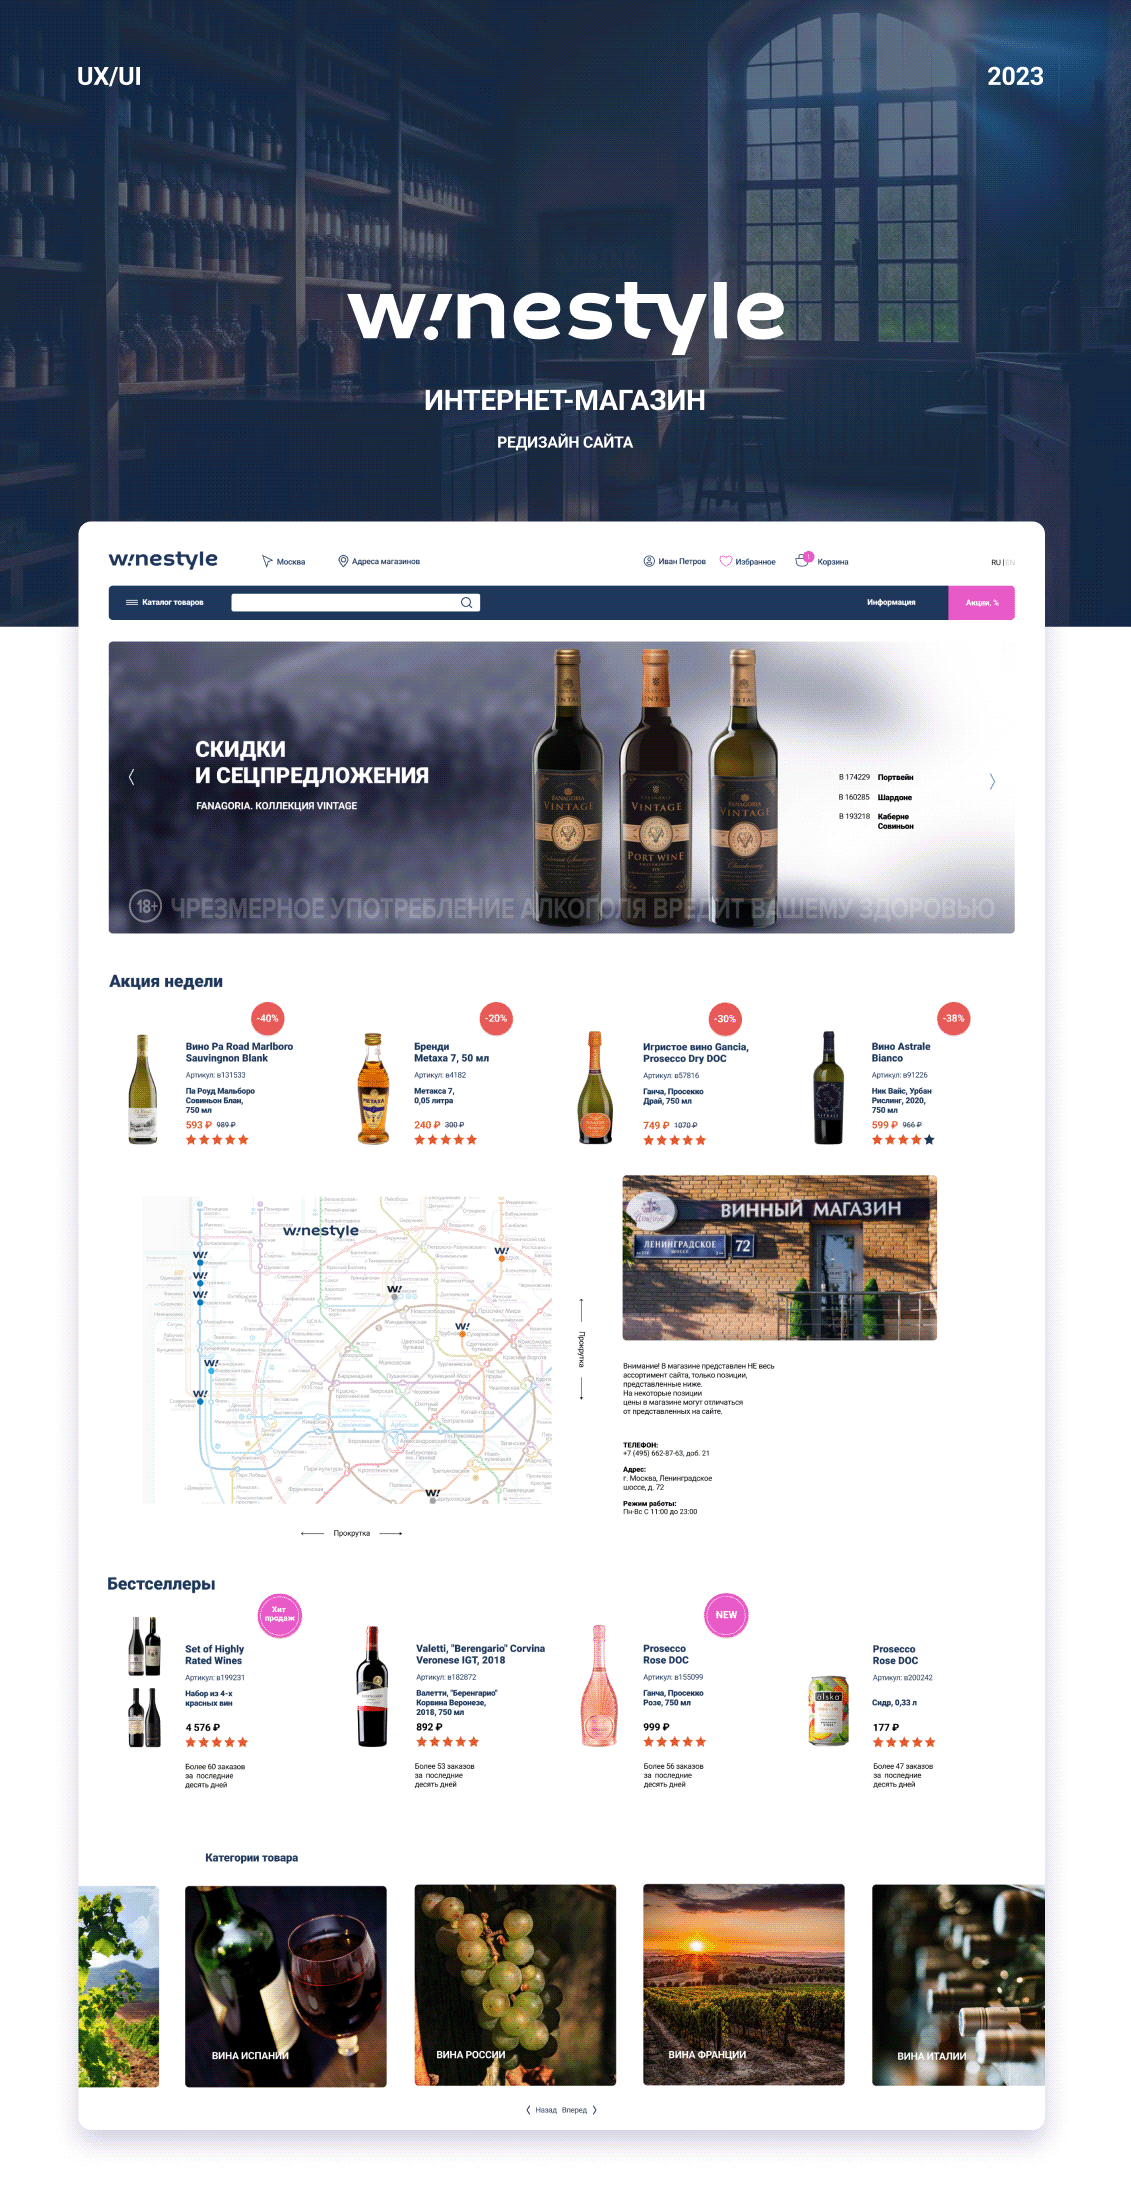This screenshot has height=2208, width=1131.
Task: Open the Вина Испании category card
Action: click(x=285, y=1986)
